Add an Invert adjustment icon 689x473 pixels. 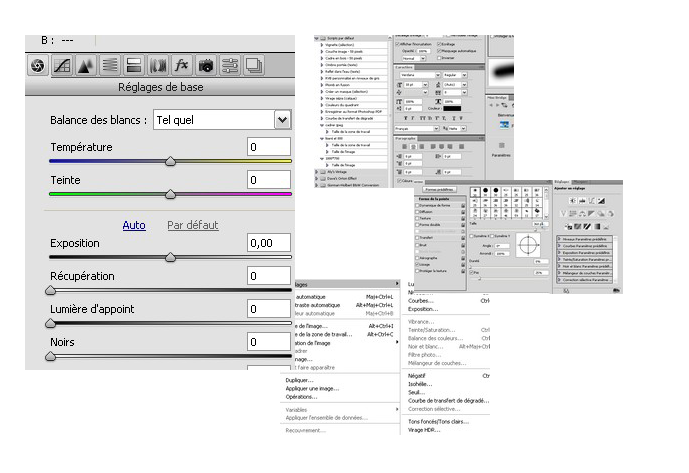pyautogui.click(x=569, y=227)
